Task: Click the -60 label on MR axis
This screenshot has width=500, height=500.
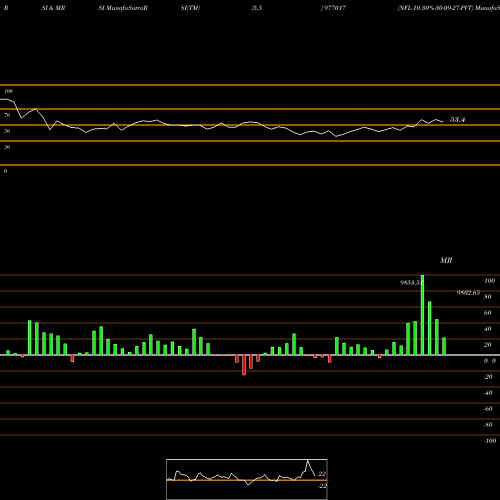Action: pyautogui.click(x=488, y=409)
